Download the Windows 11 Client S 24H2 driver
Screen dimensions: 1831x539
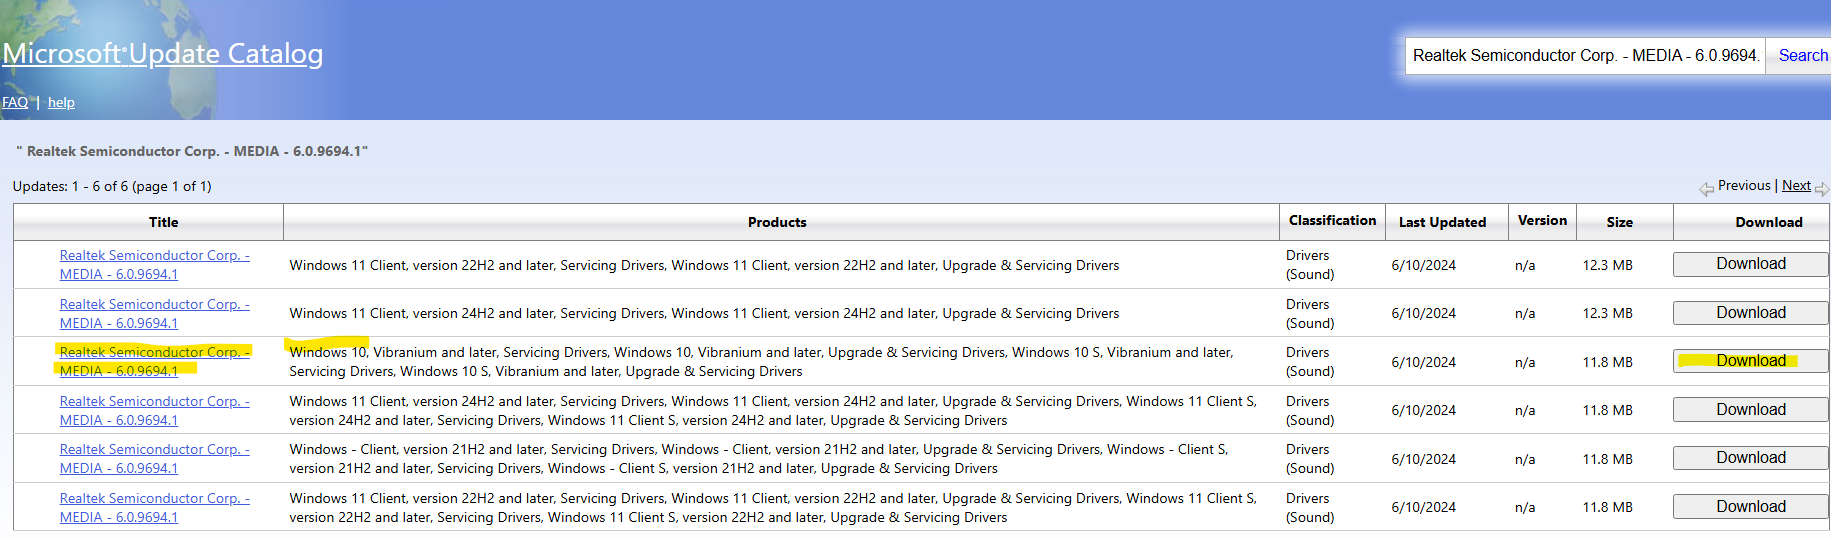coord(1751,410)
